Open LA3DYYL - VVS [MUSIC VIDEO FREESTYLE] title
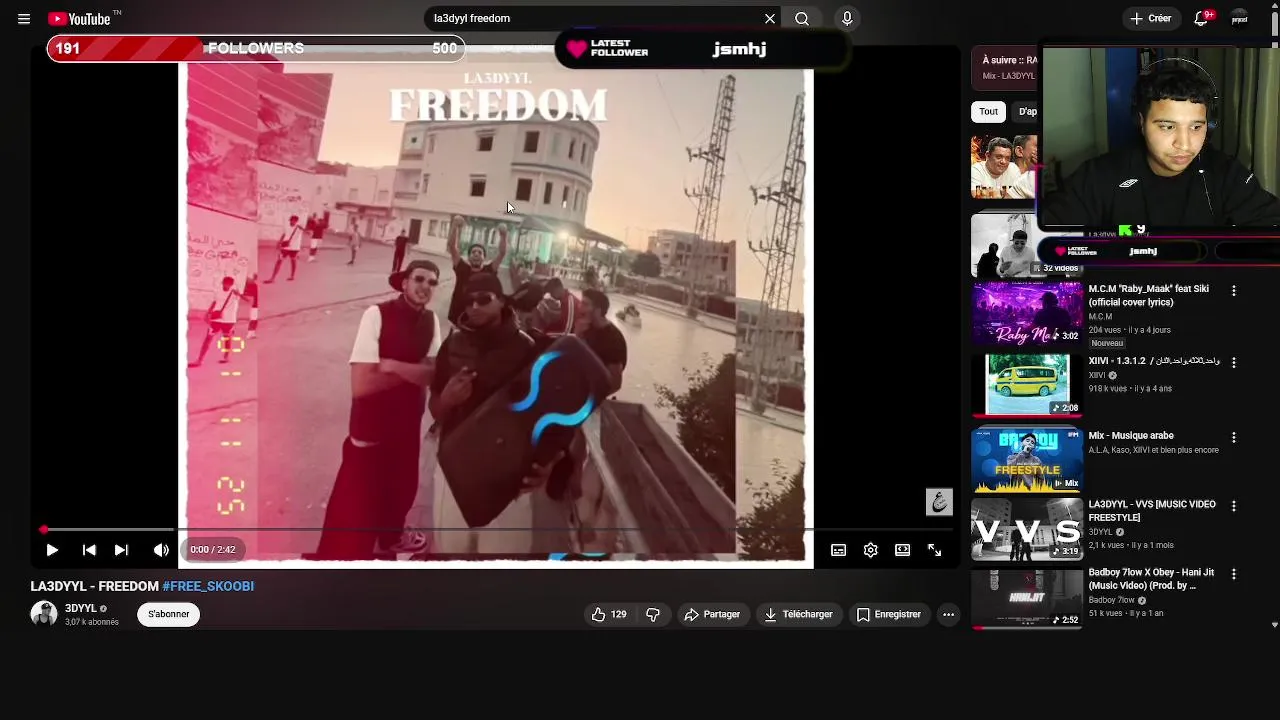The image size is (1280, 720). tap(1152, 511)
